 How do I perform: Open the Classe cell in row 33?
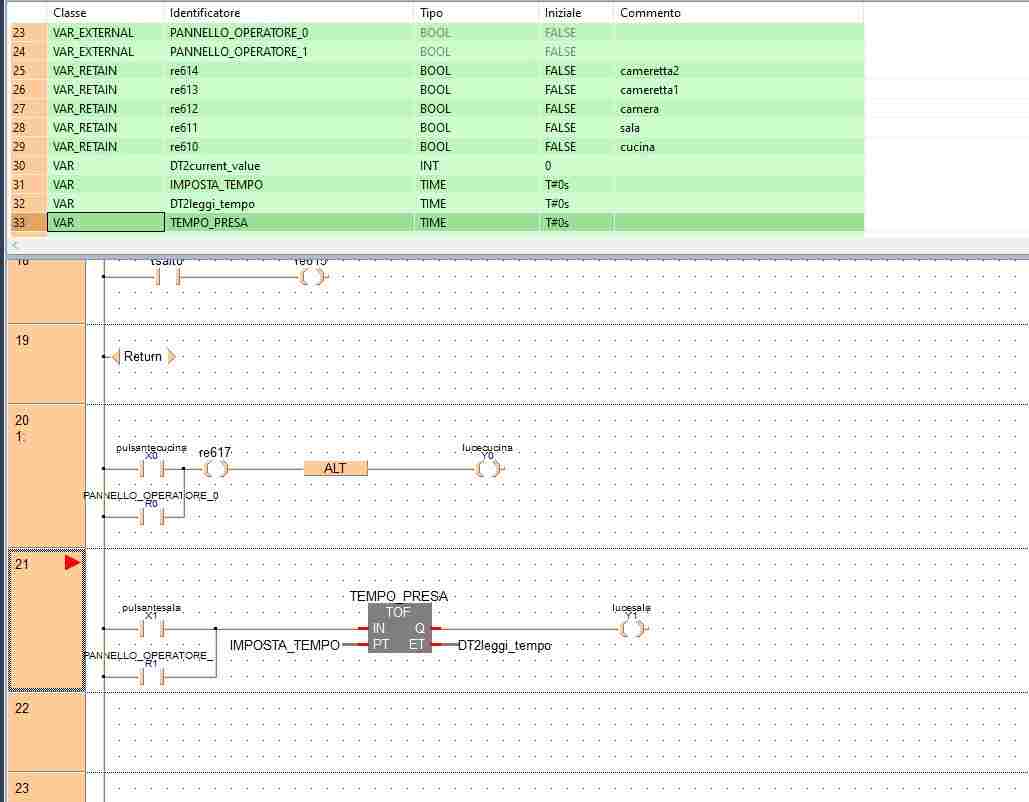coord(104,223)
